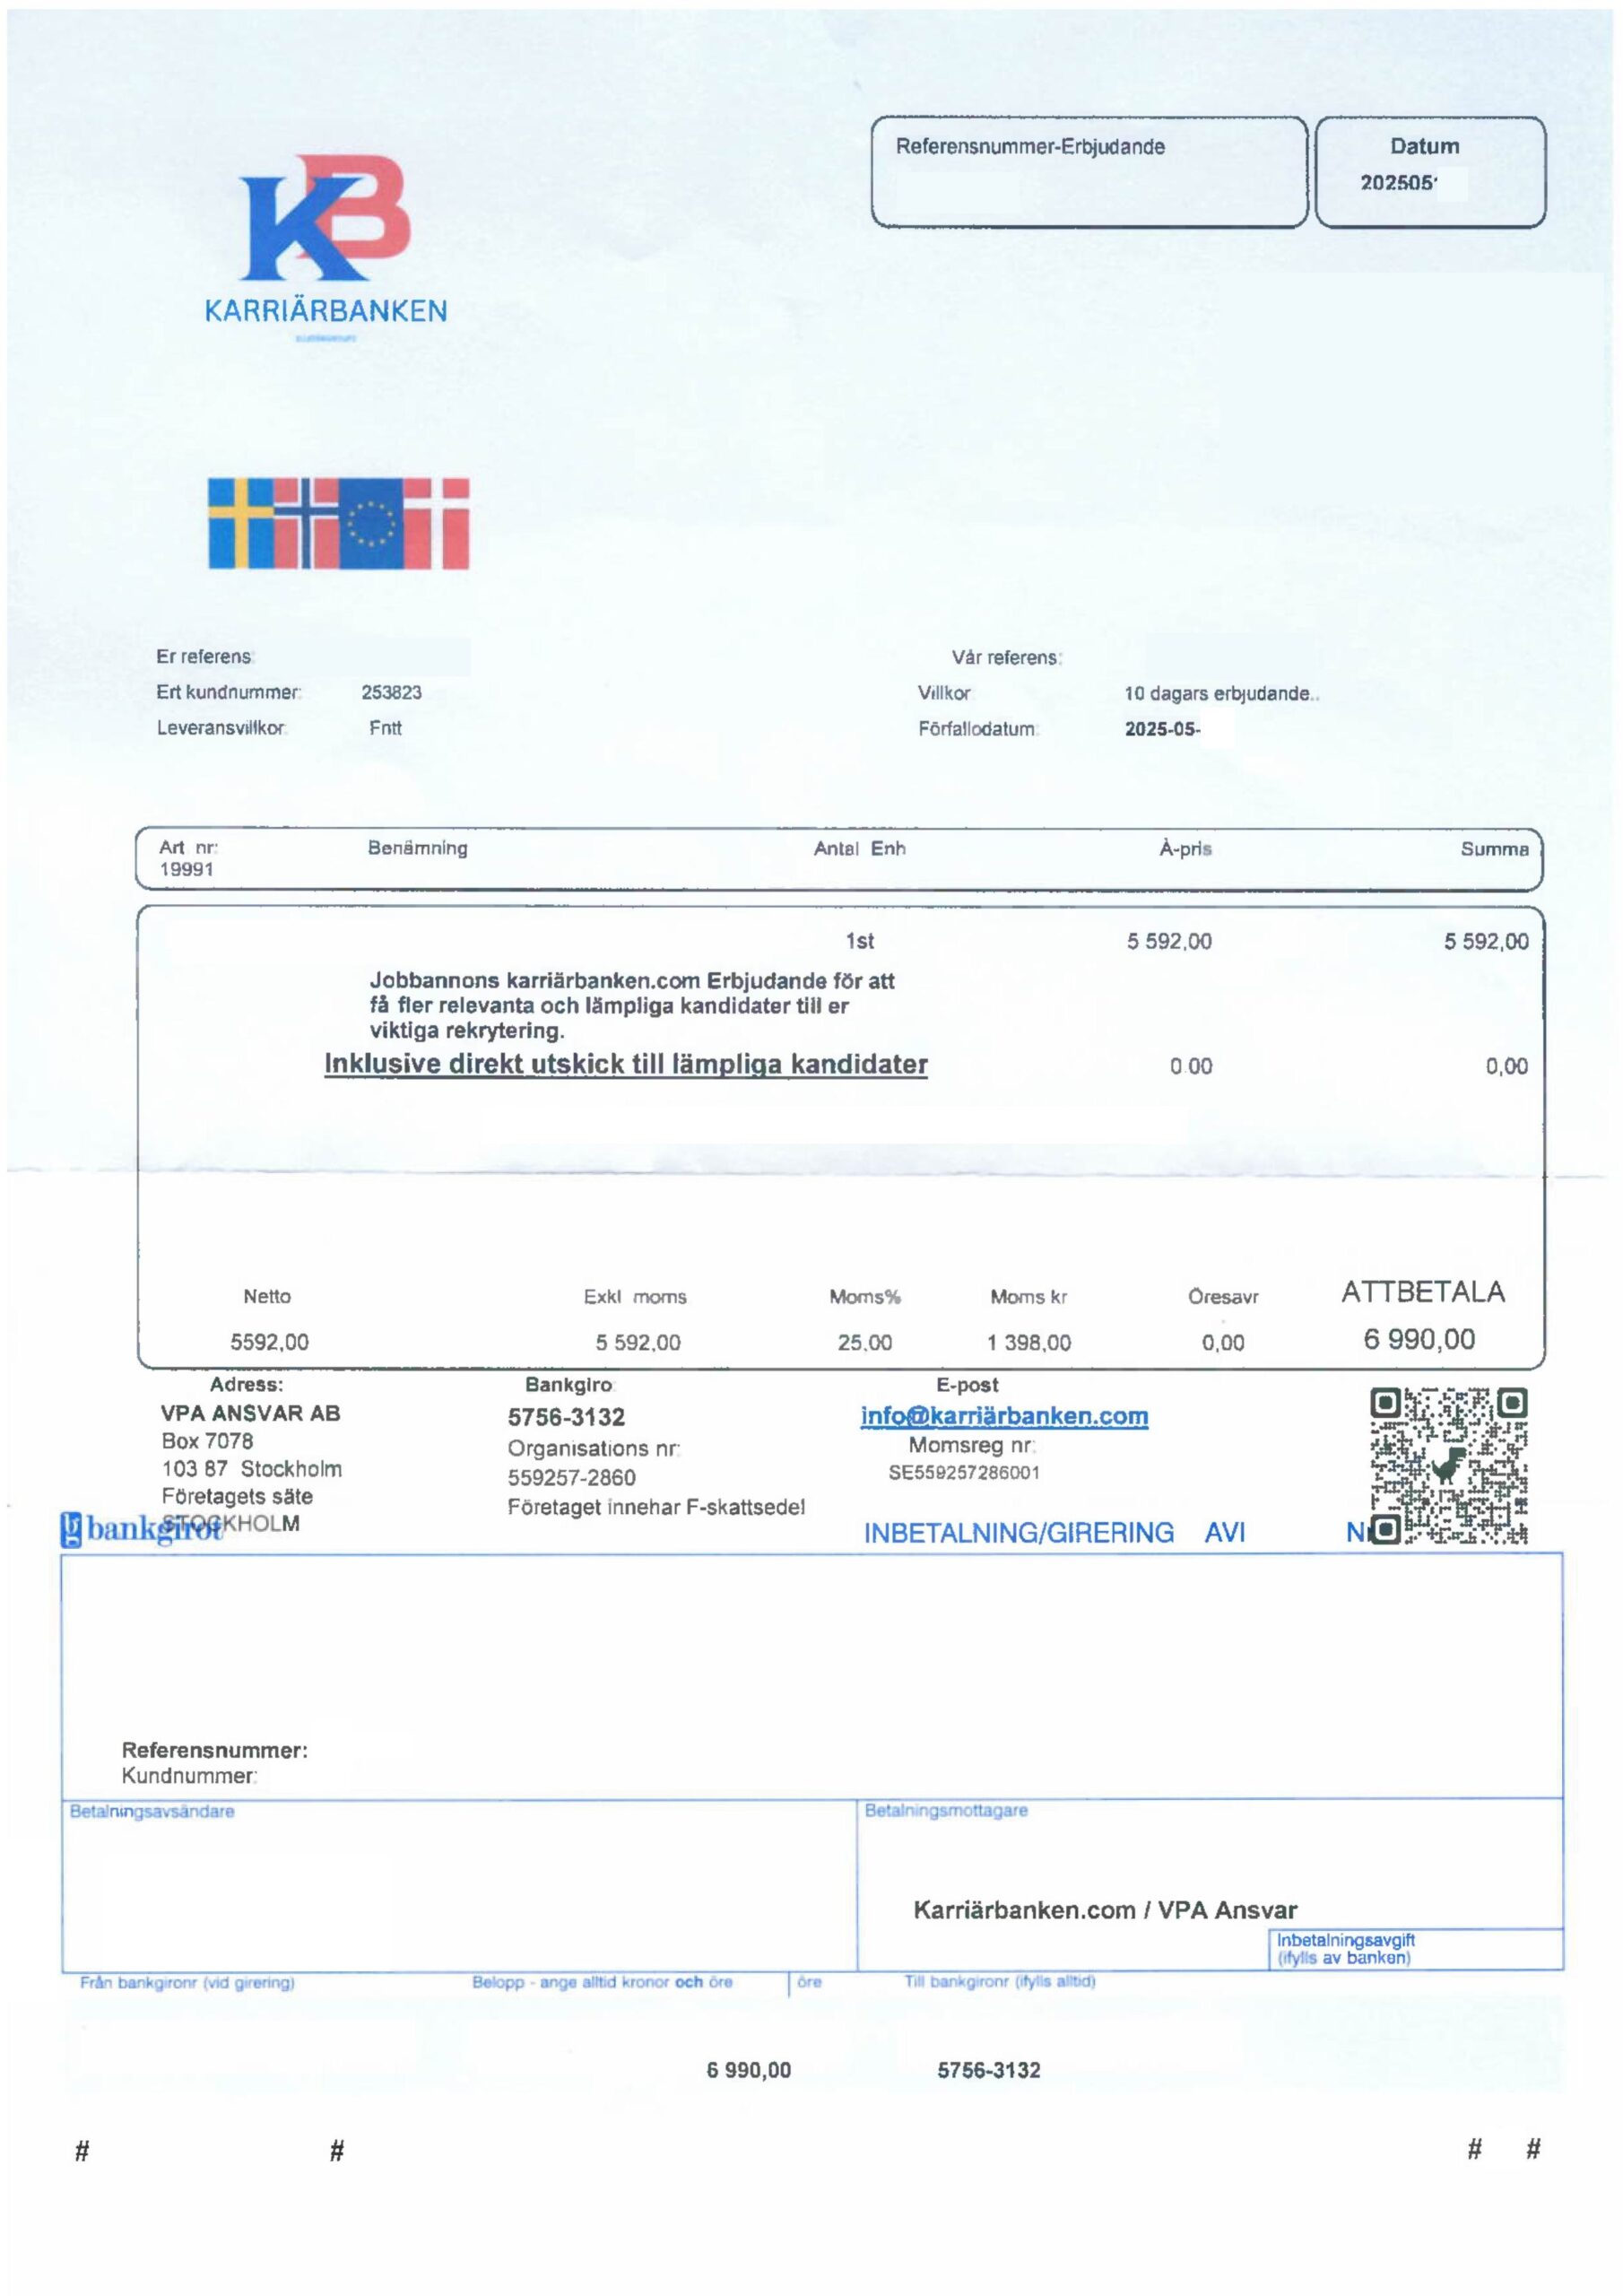This screenshot has height=2296, width=1623.
Task: Click the 'Benämning' column header
Action: [418, 848]
